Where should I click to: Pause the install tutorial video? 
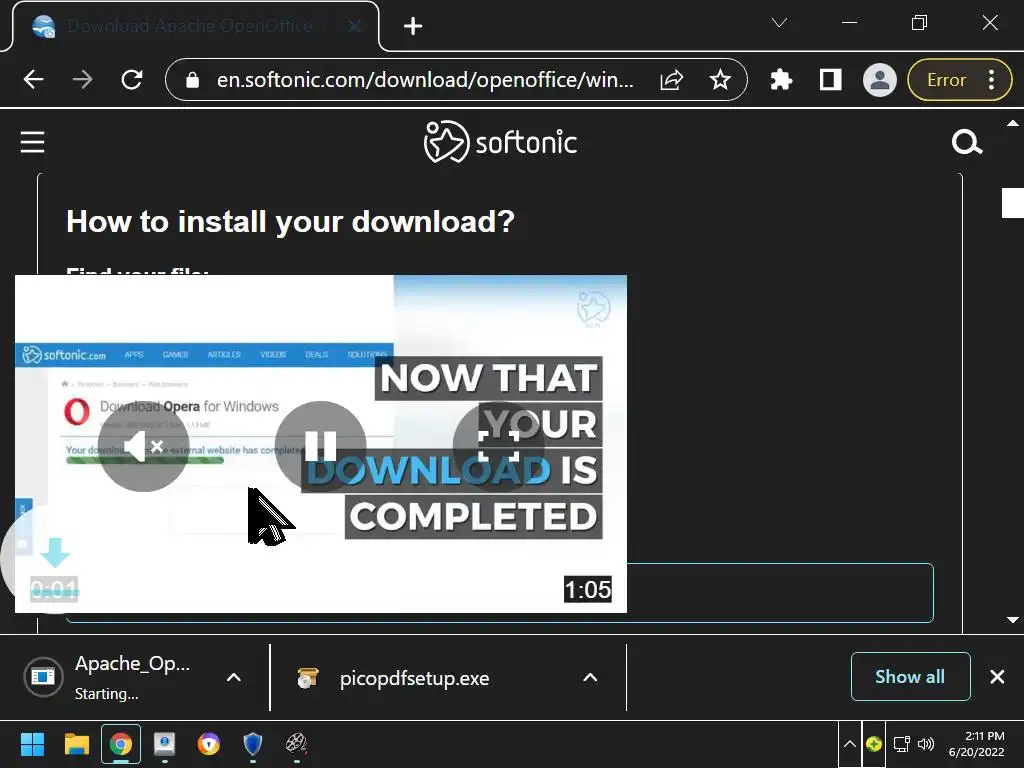coord(320,447)
